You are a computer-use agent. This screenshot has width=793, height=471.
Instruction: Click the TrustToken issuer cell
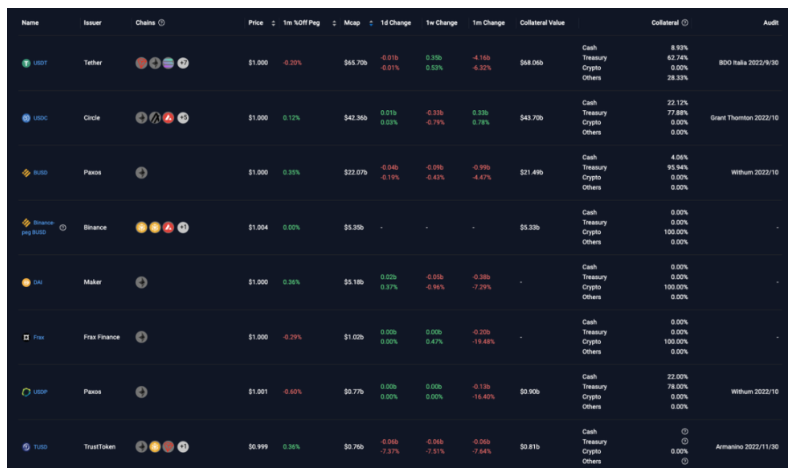[100, 447]
